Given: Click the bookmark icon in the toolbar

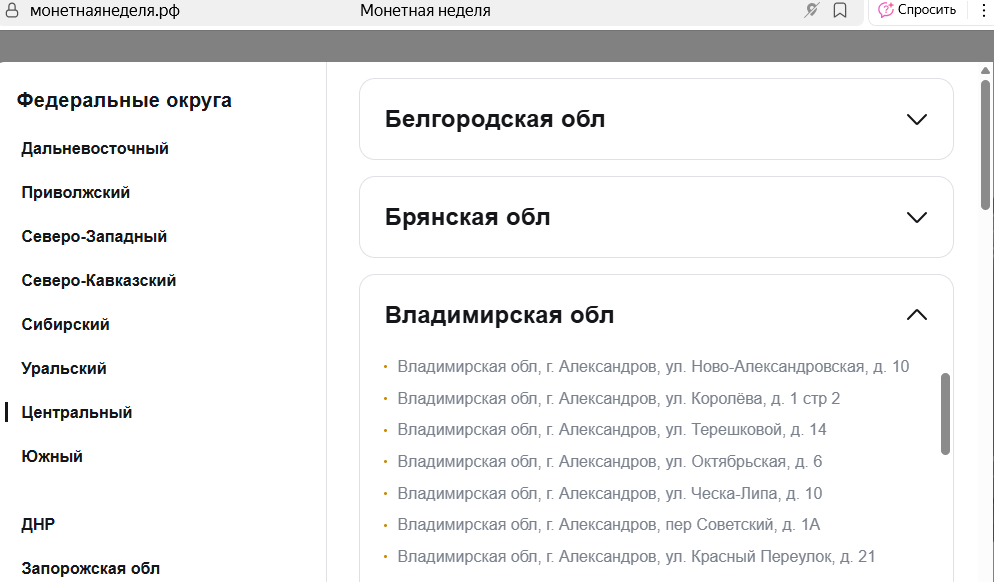Looking at the screenshot, I should point(840,11).
